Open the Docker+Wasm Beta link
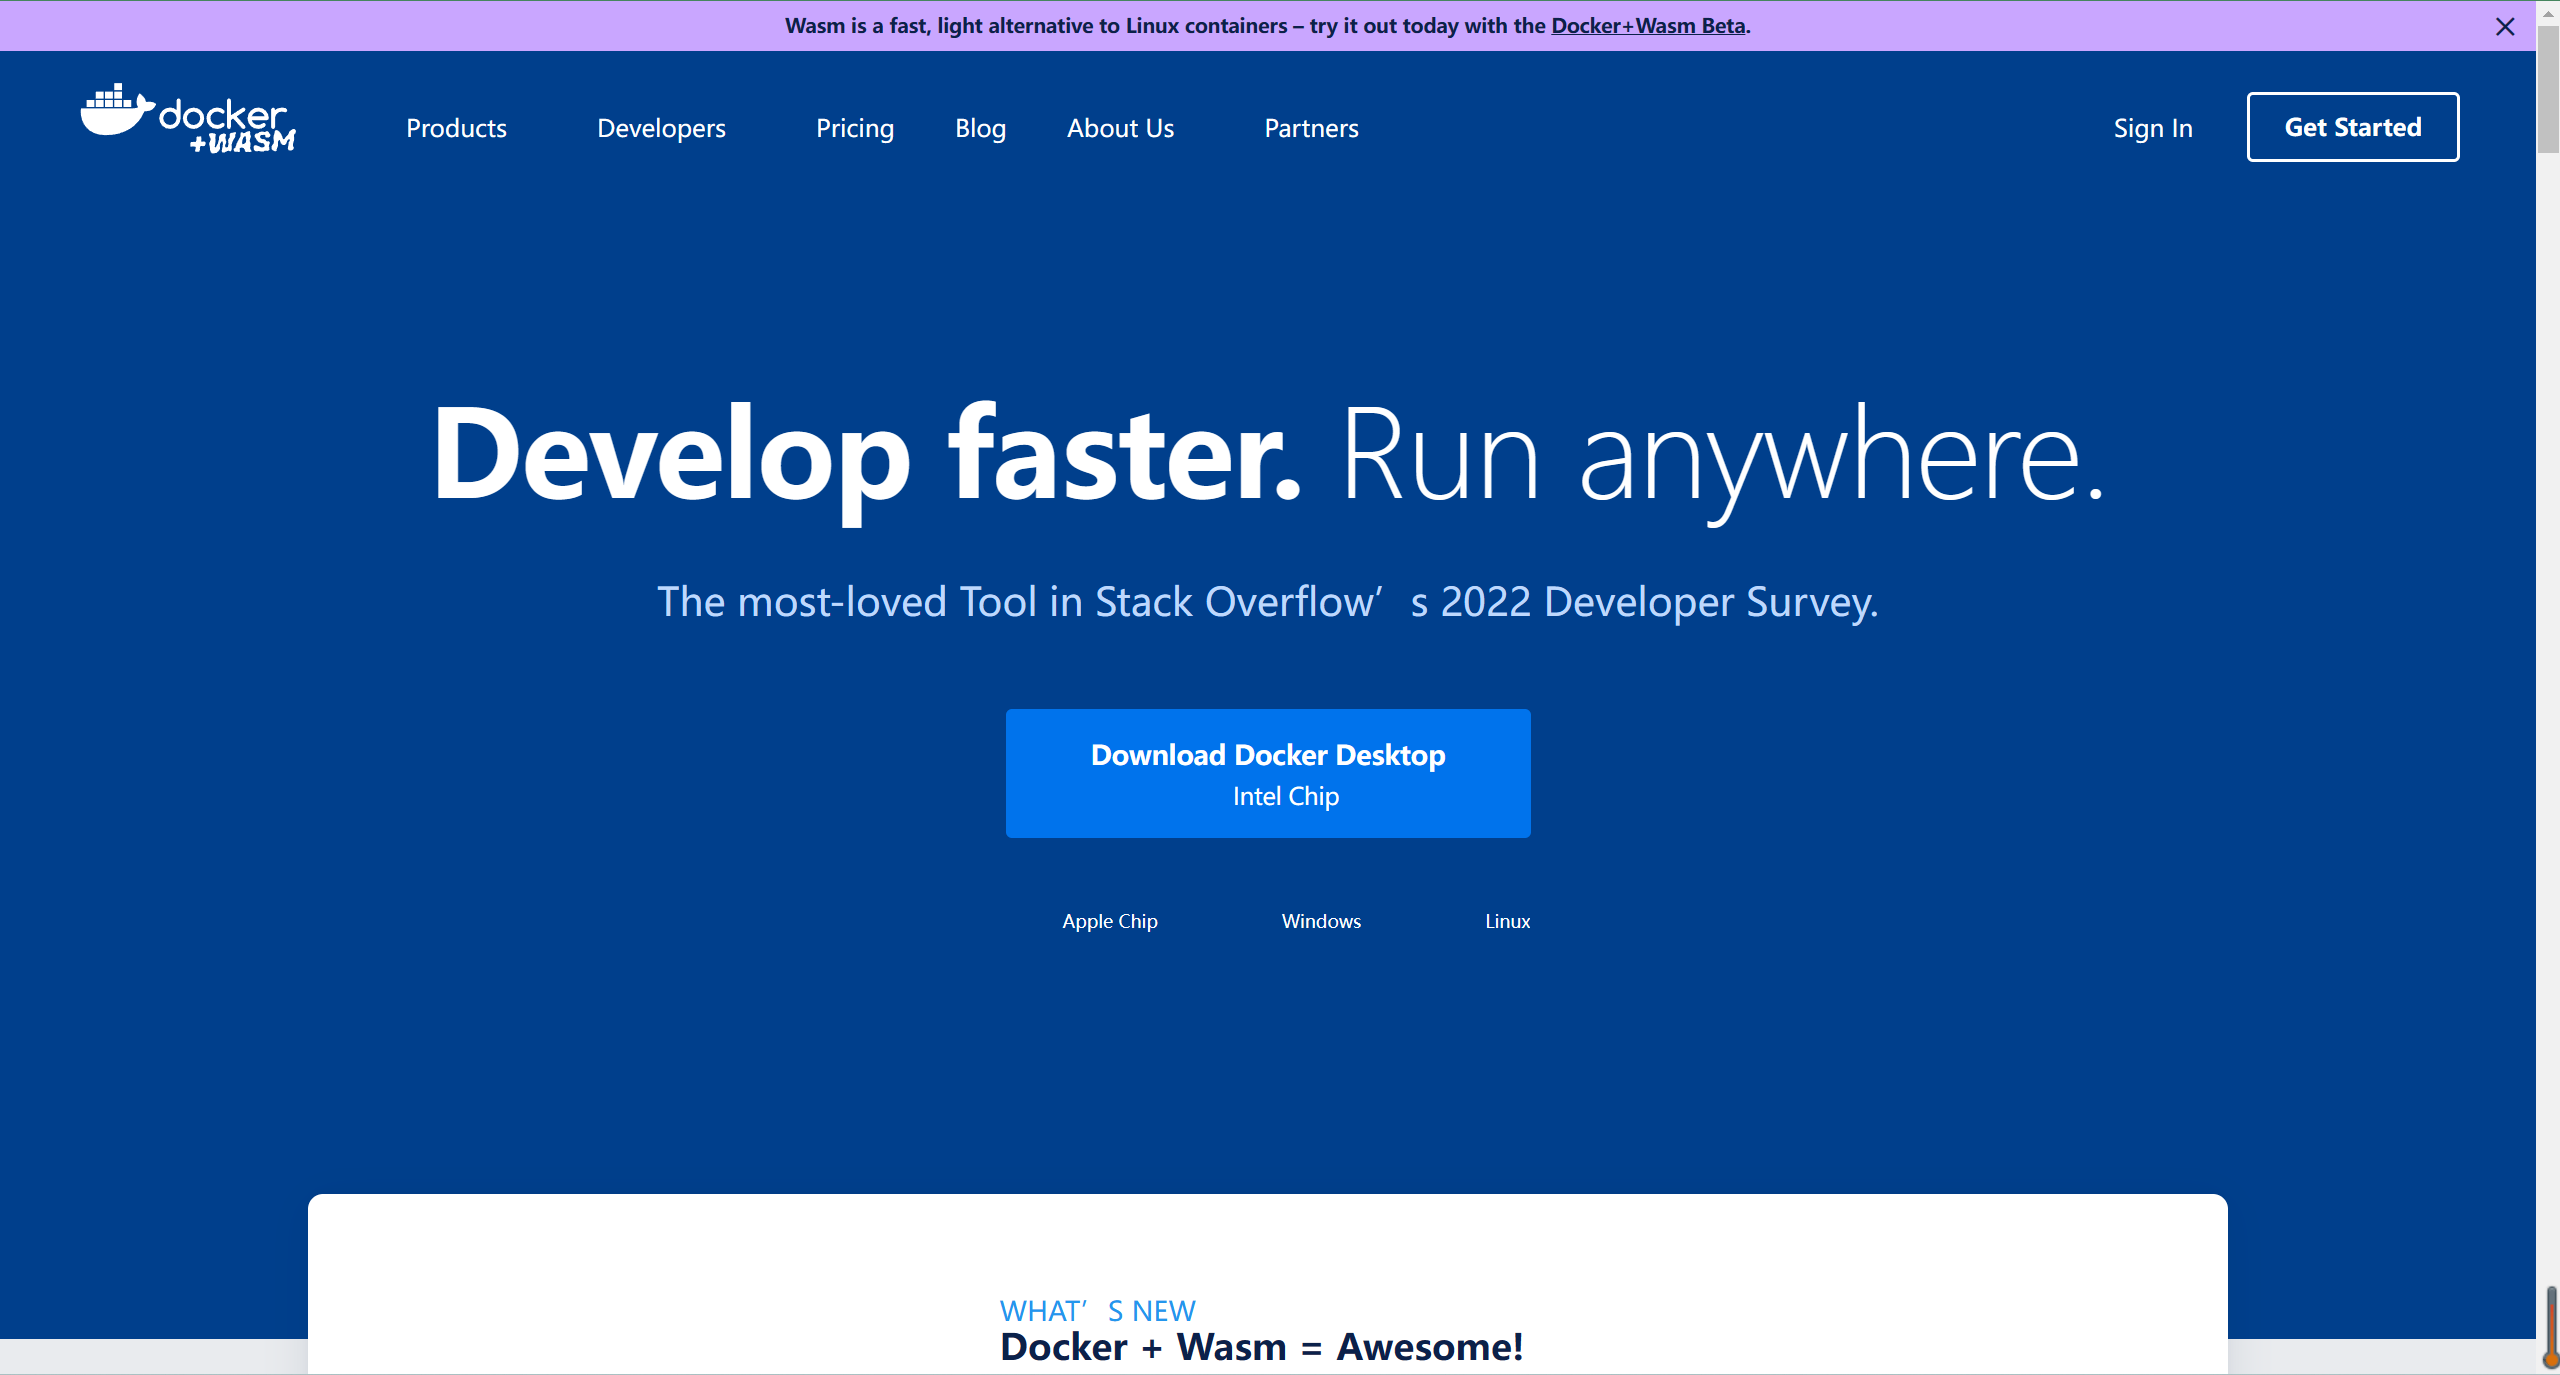The height and width of the screenshot is (1375, 2560). [x=1648, y=26]
